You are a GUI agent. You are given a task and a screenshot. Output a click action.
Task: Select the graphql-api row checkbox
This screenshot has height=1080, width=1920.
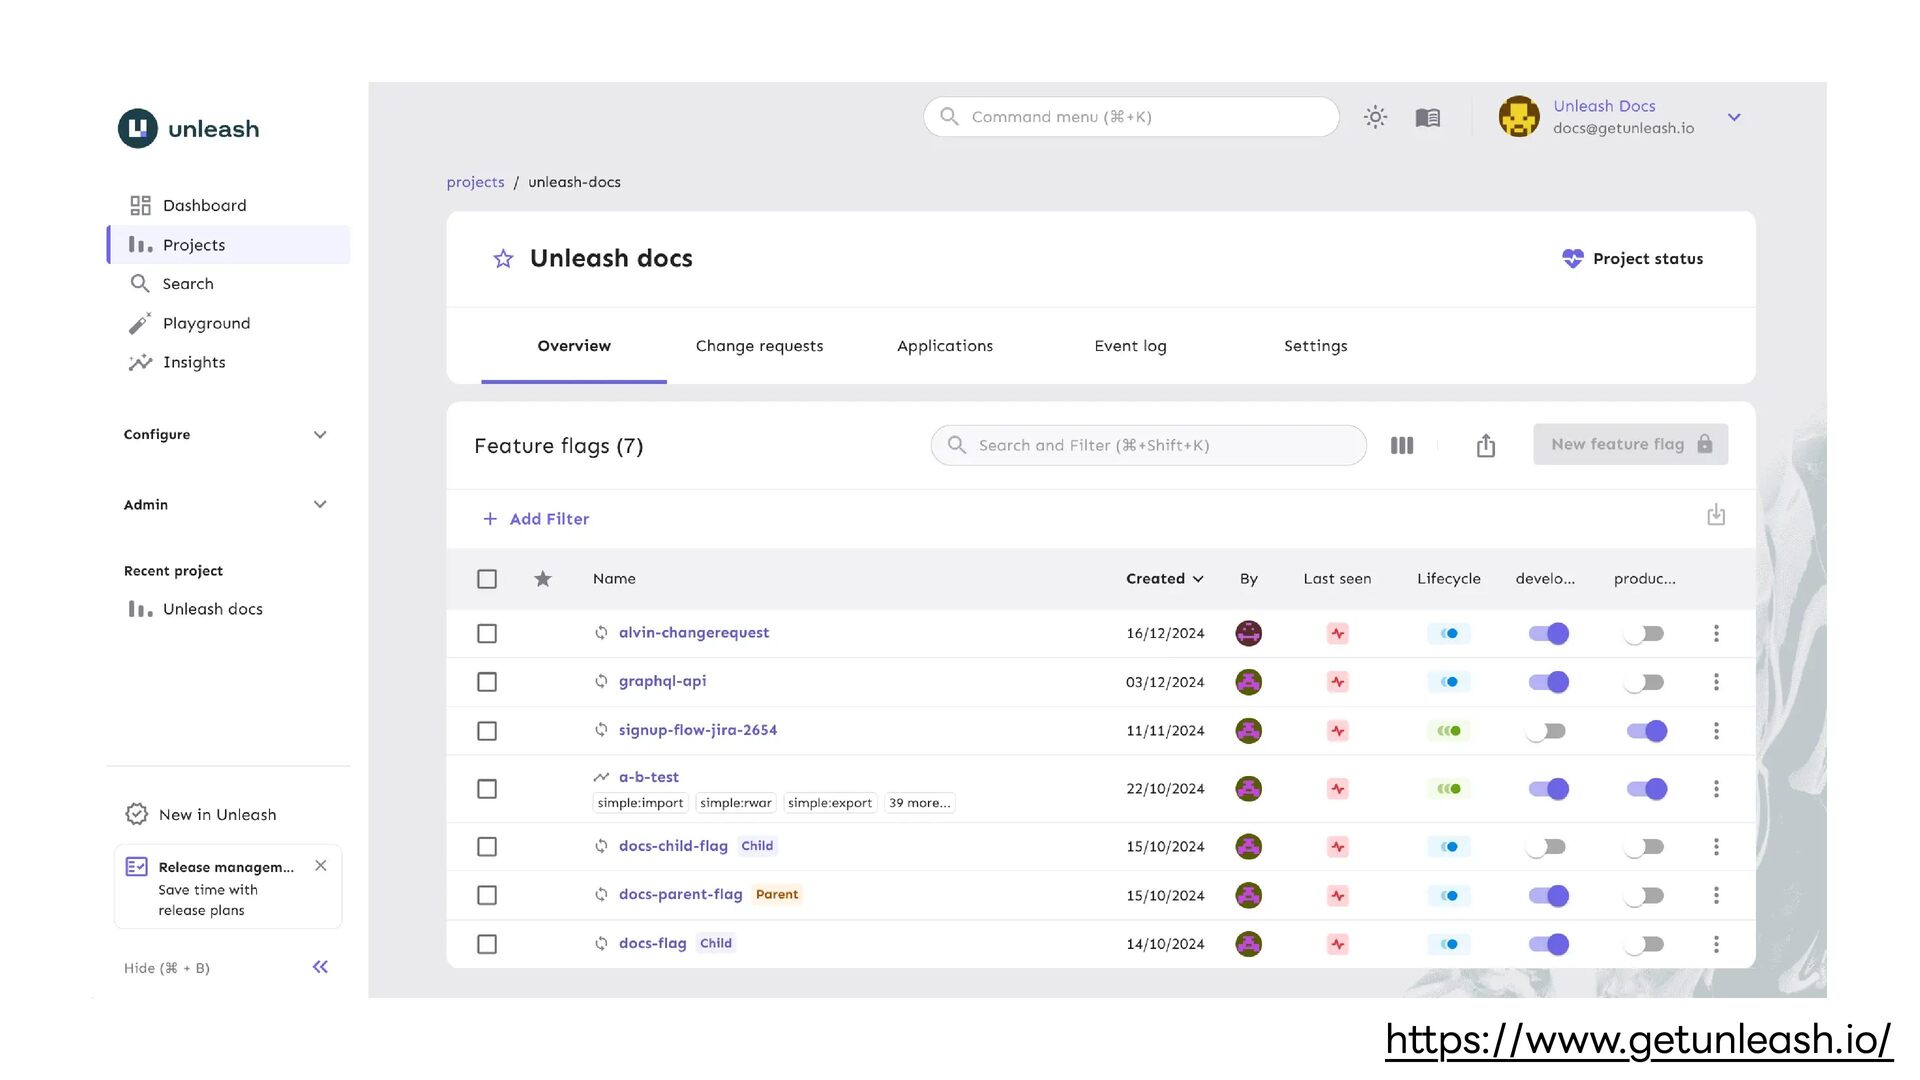[x=487, y=682]
